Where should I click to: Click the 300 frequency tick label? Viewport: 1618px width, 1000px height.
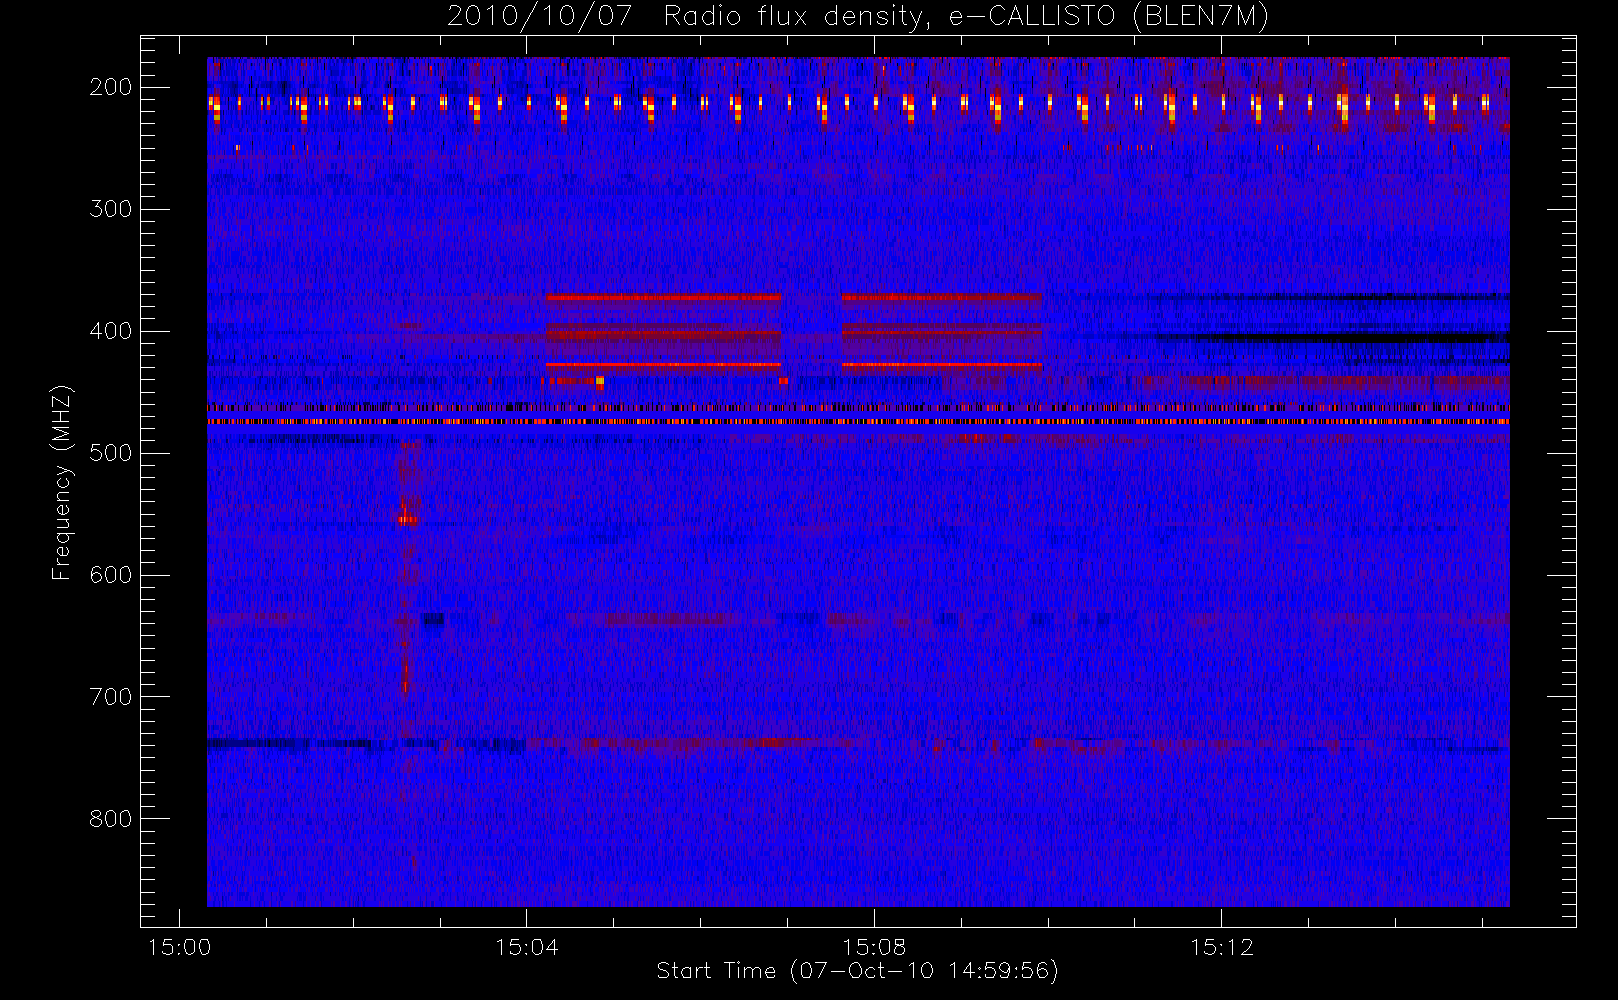point(111,209)
